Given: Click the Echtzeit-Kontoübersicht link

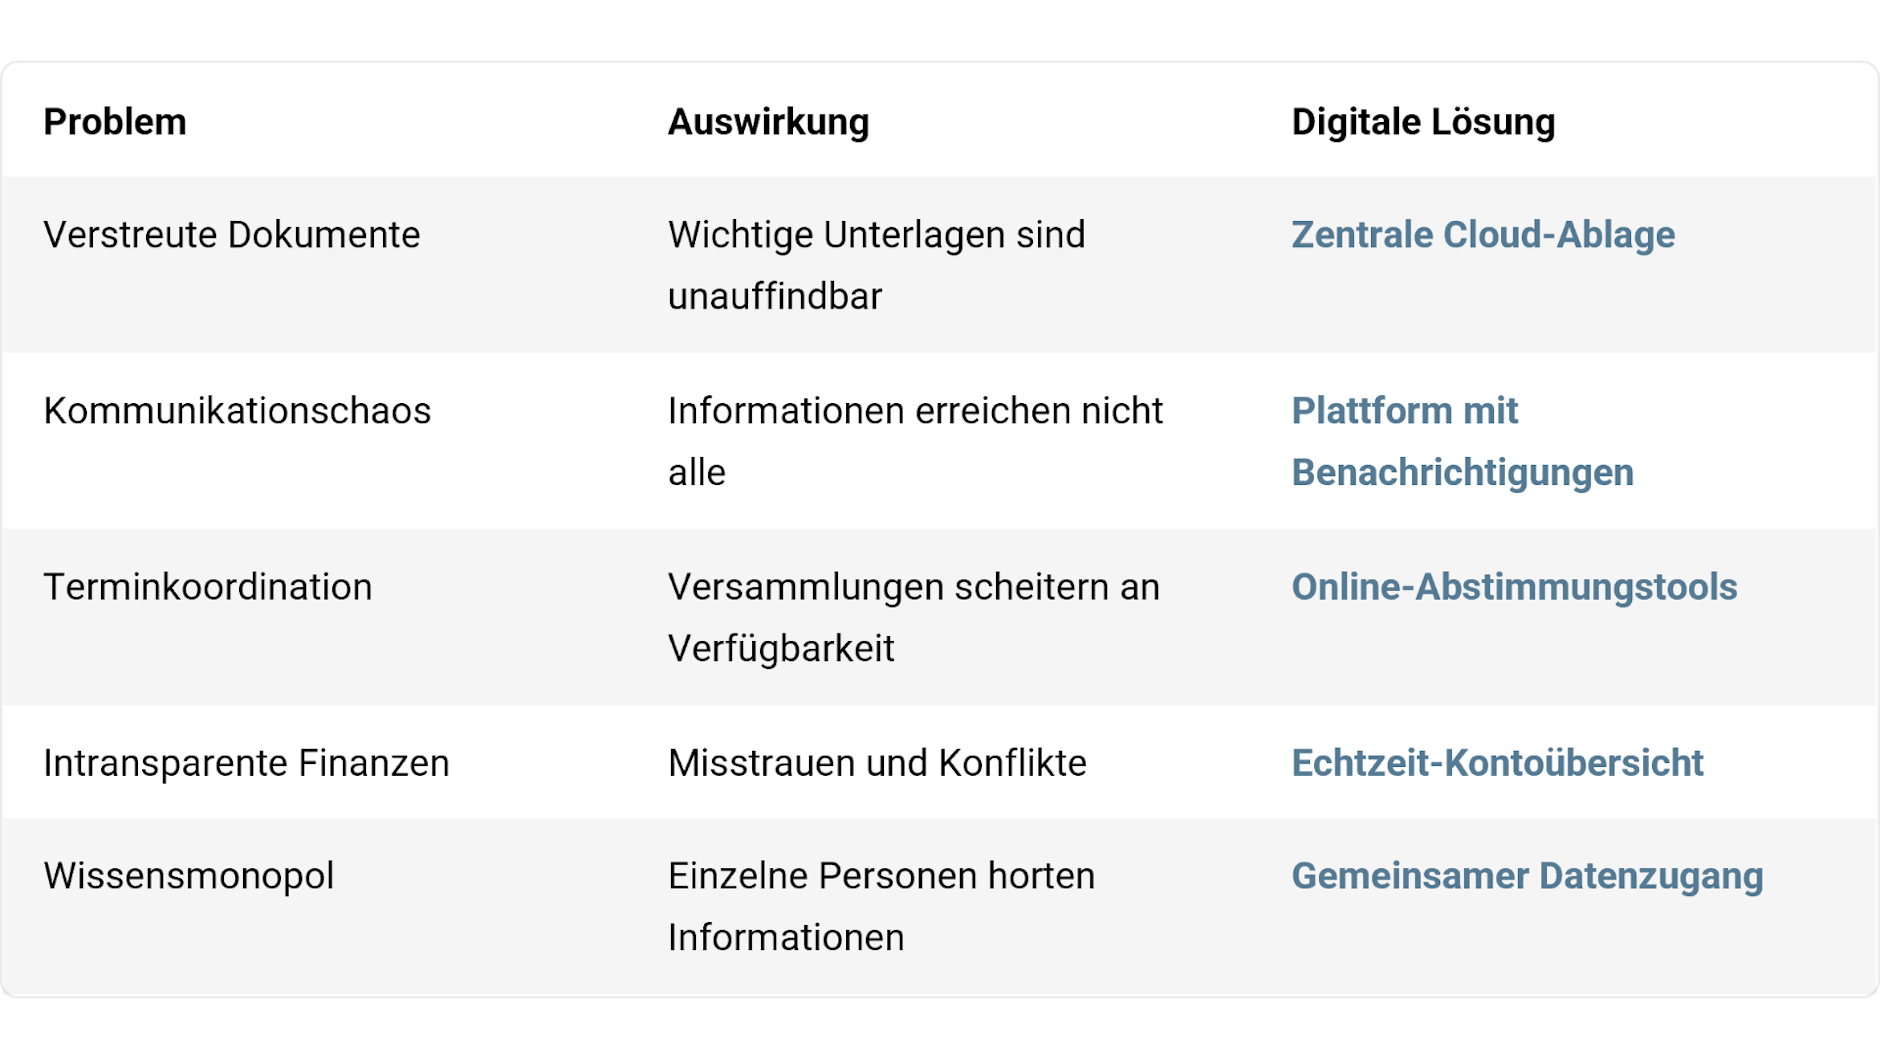Looking at the screenshot, I should 1497,763.
